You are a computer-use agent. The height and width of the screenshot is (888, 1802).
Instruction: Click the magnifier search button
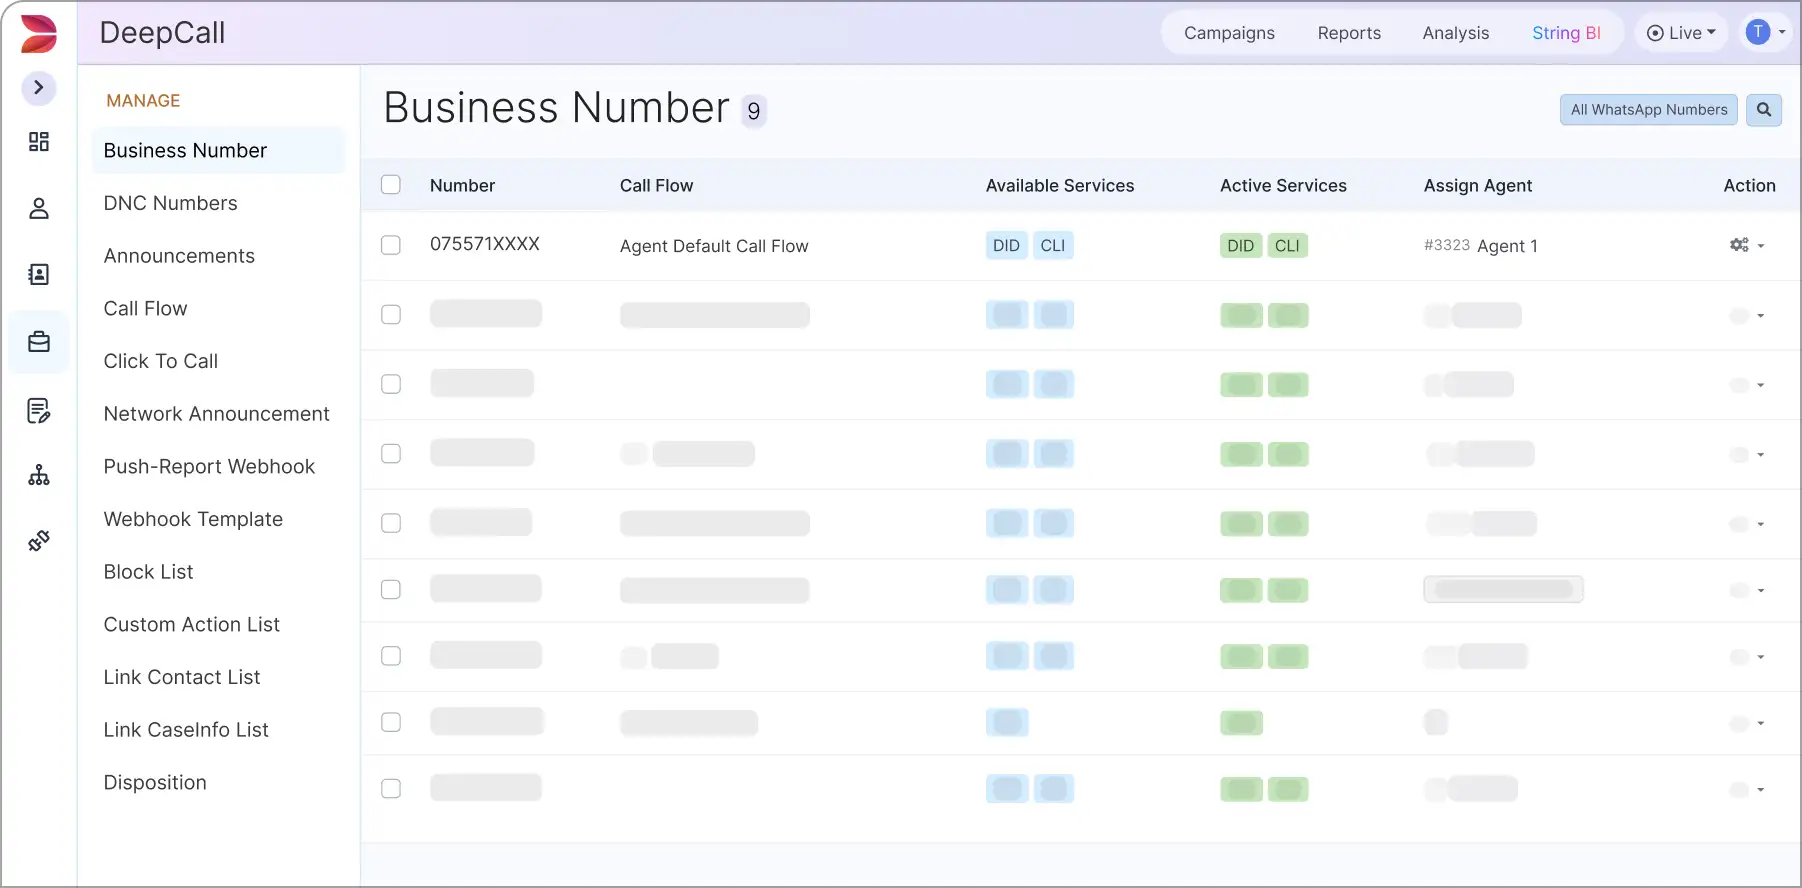(x=1763, y=110)
